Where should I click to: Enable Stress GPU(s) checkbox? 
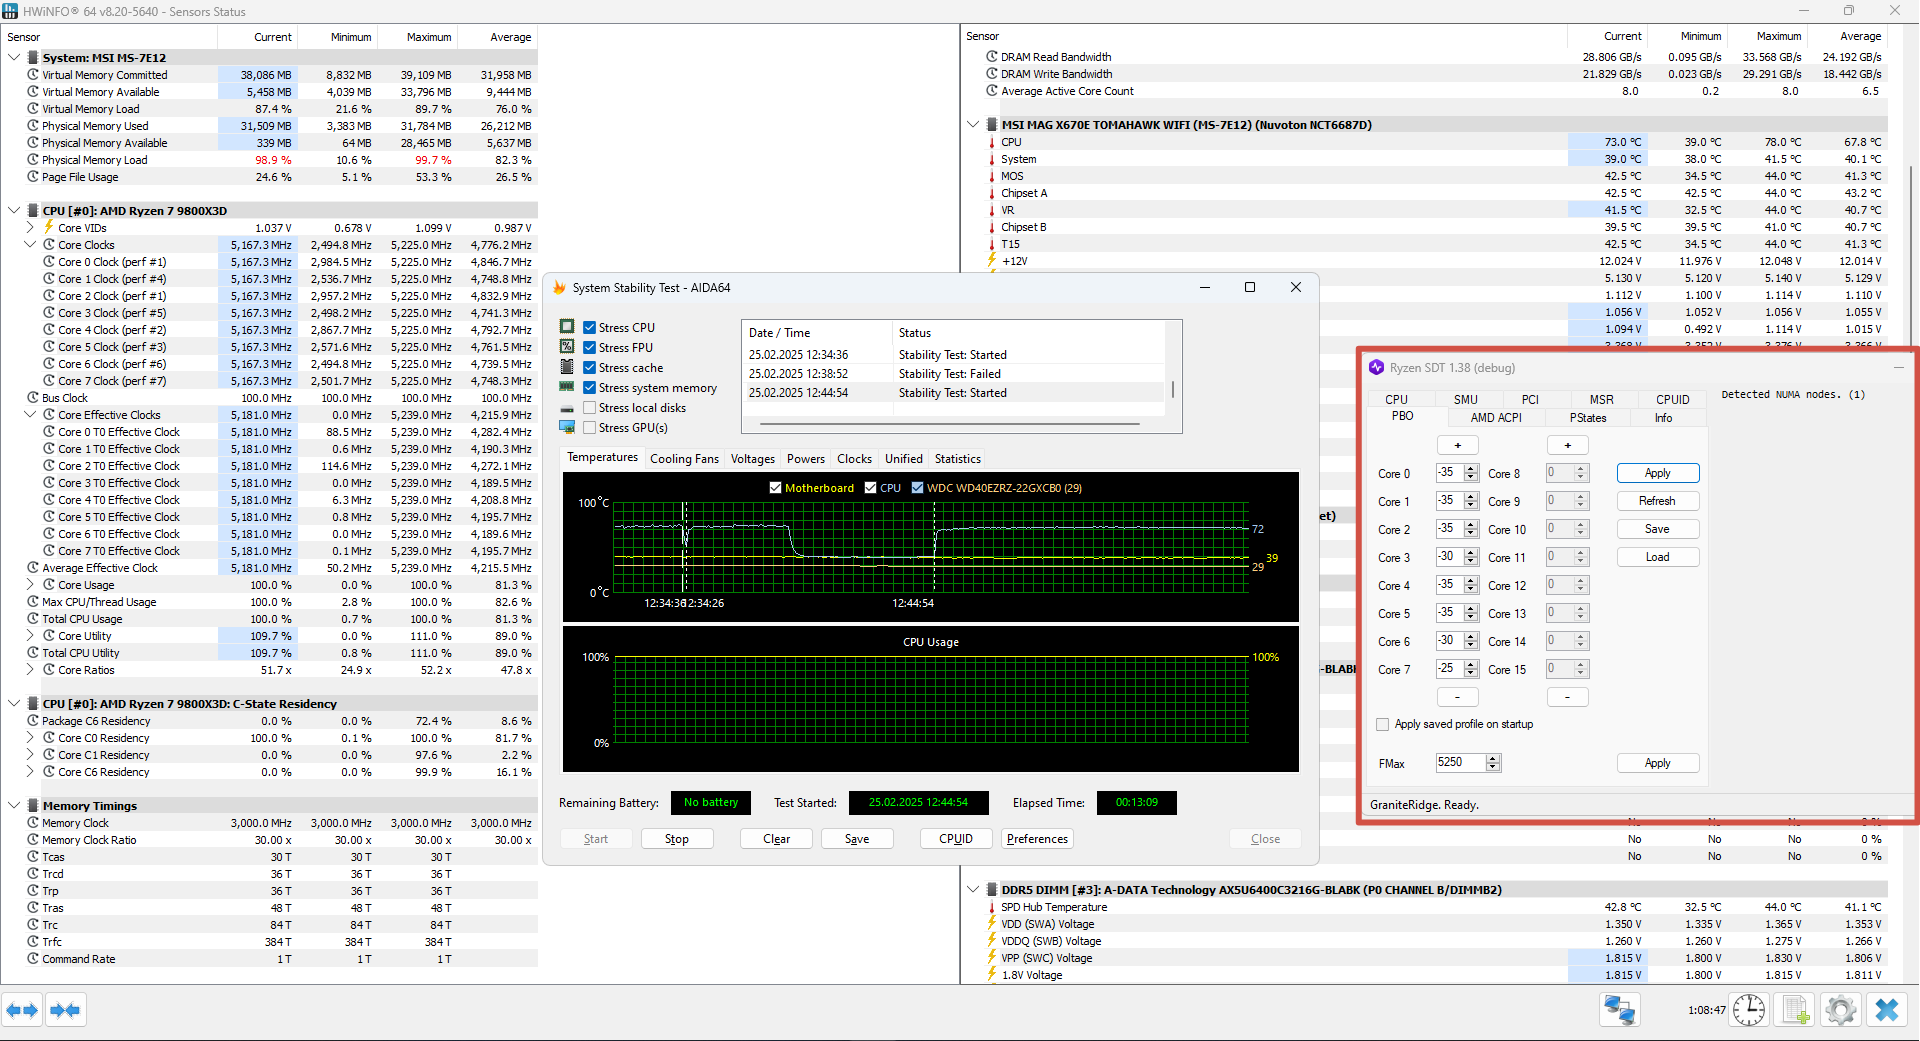[590, 428]
